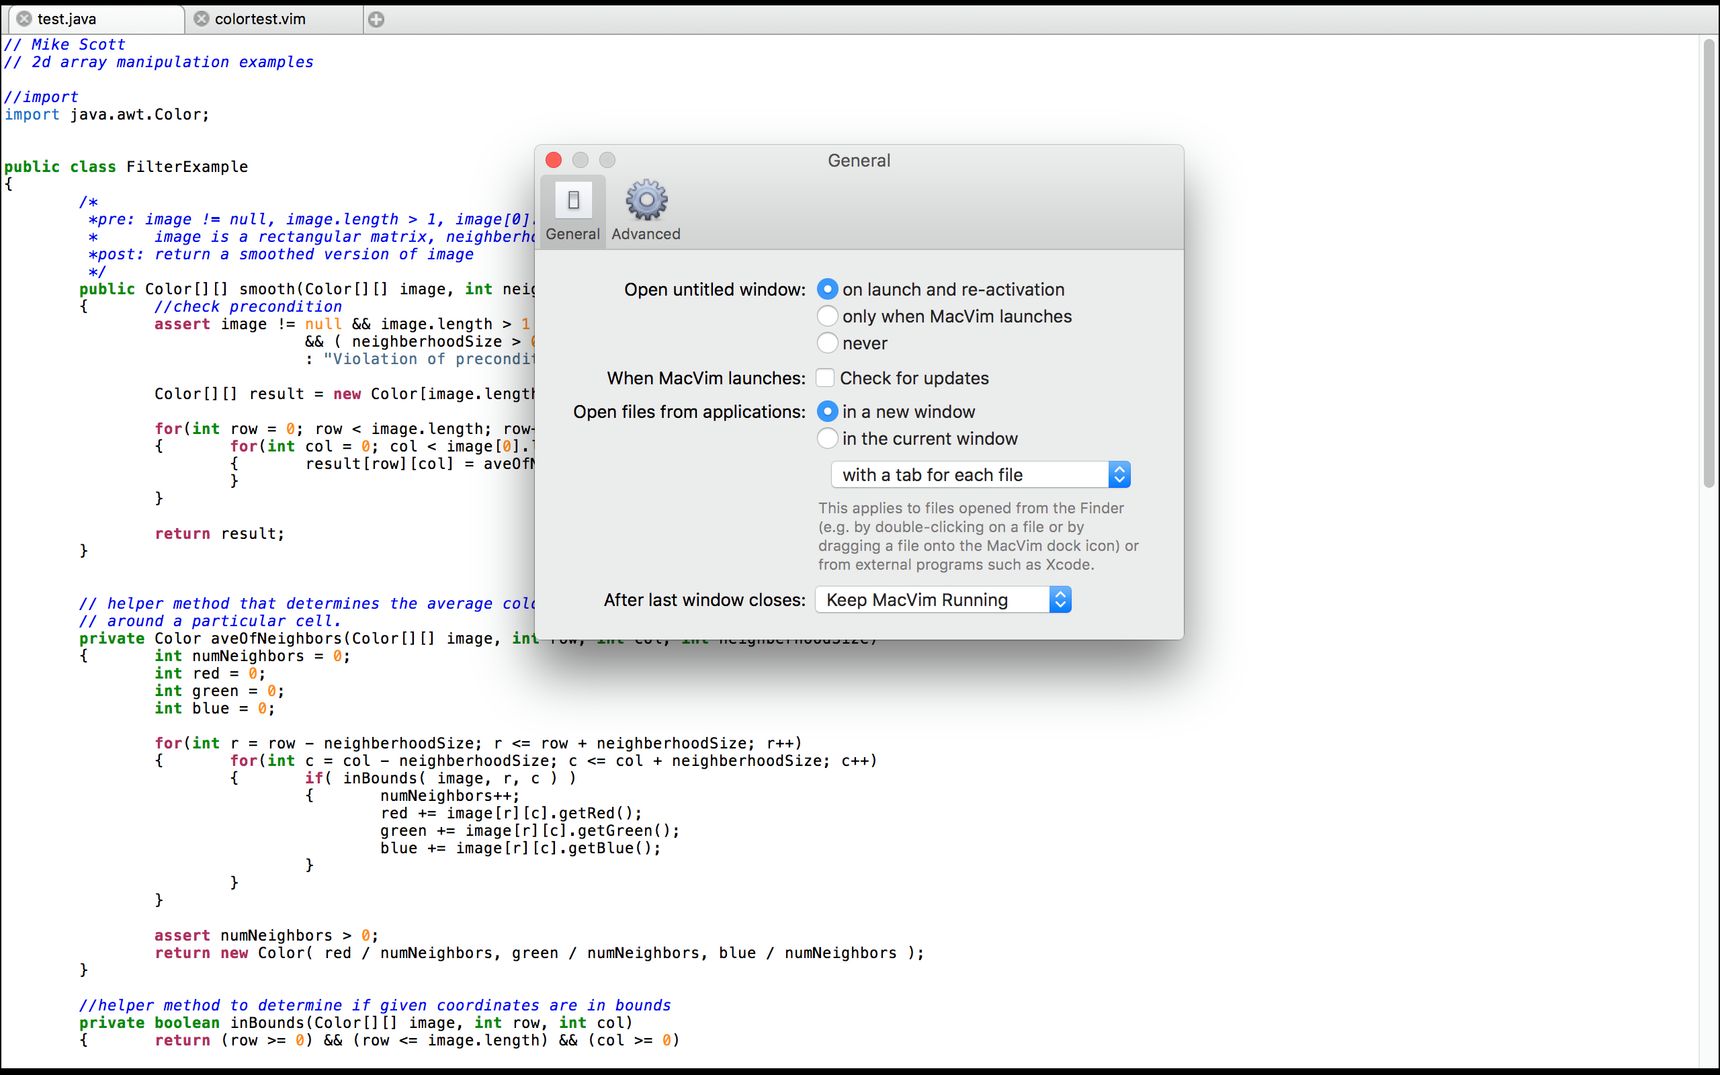The image size is (1720, 1075).
Task: Click the 'Open files from applications:' label
Action: 689,412
